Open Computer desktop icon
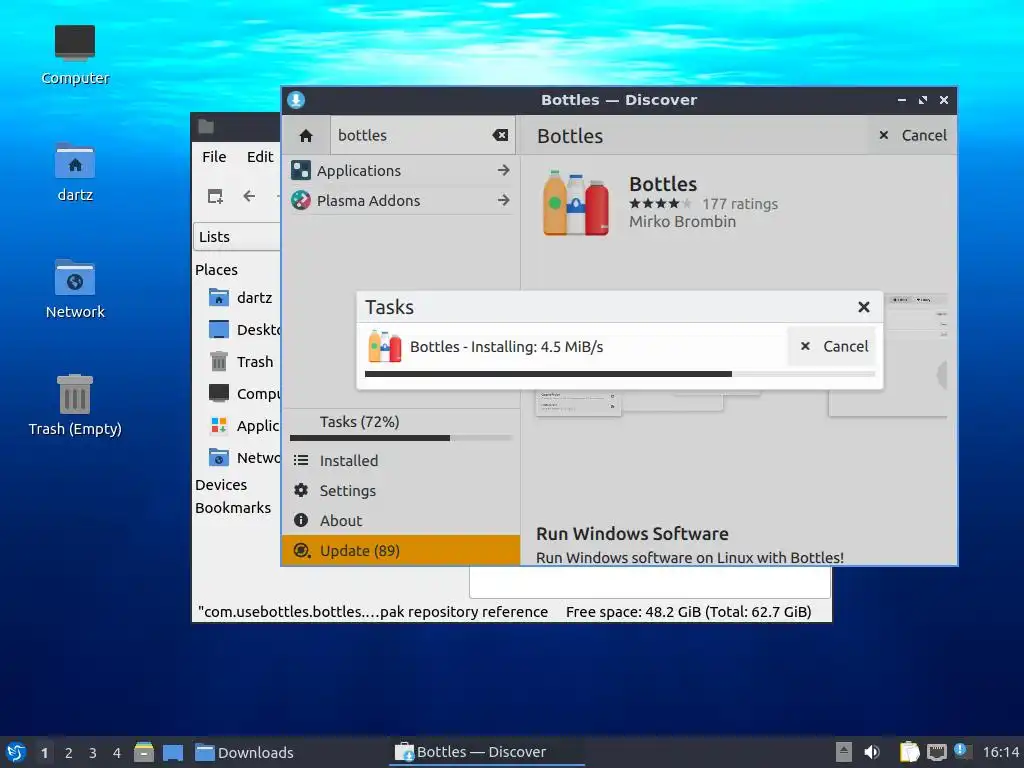This screenshot has height=768, width=1024. 75,55
